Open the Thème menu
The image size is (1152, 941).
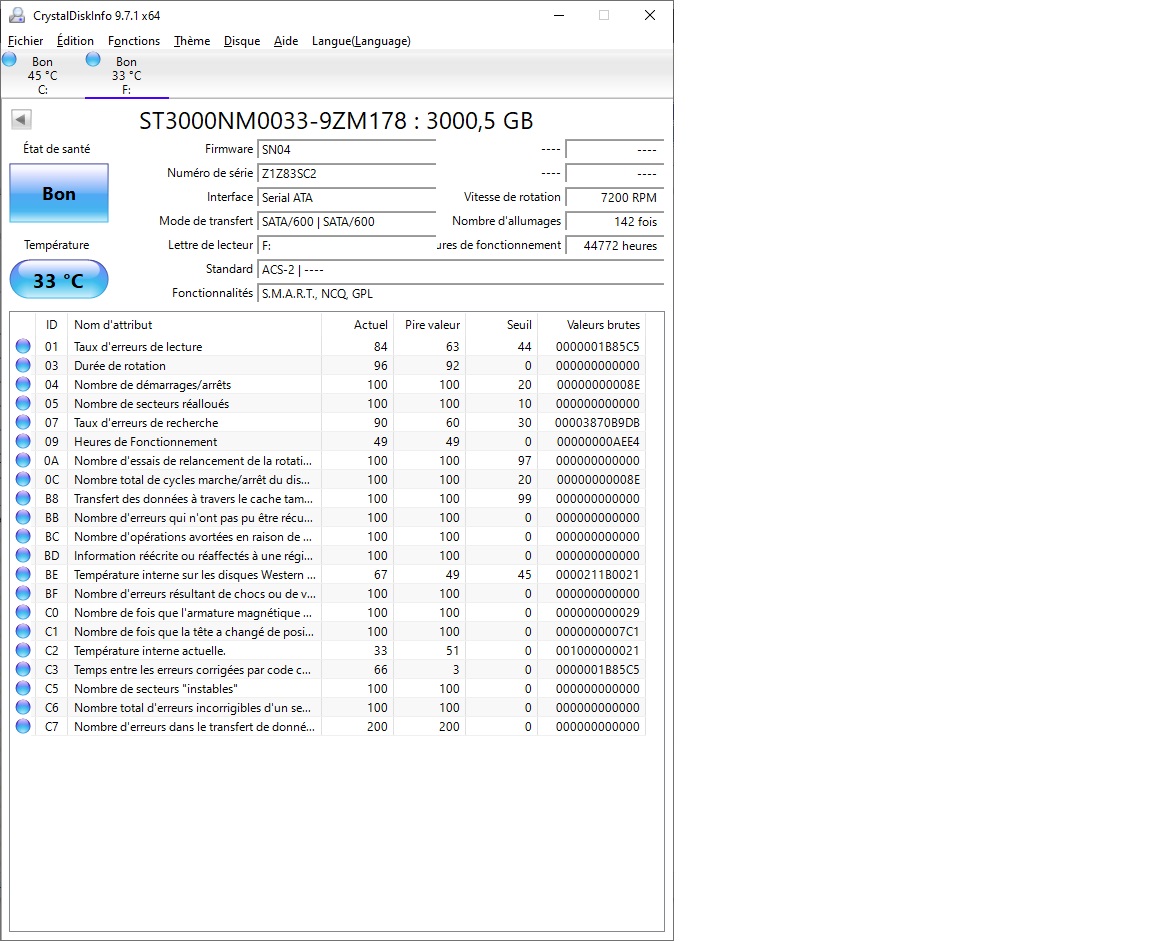(191, 41)
